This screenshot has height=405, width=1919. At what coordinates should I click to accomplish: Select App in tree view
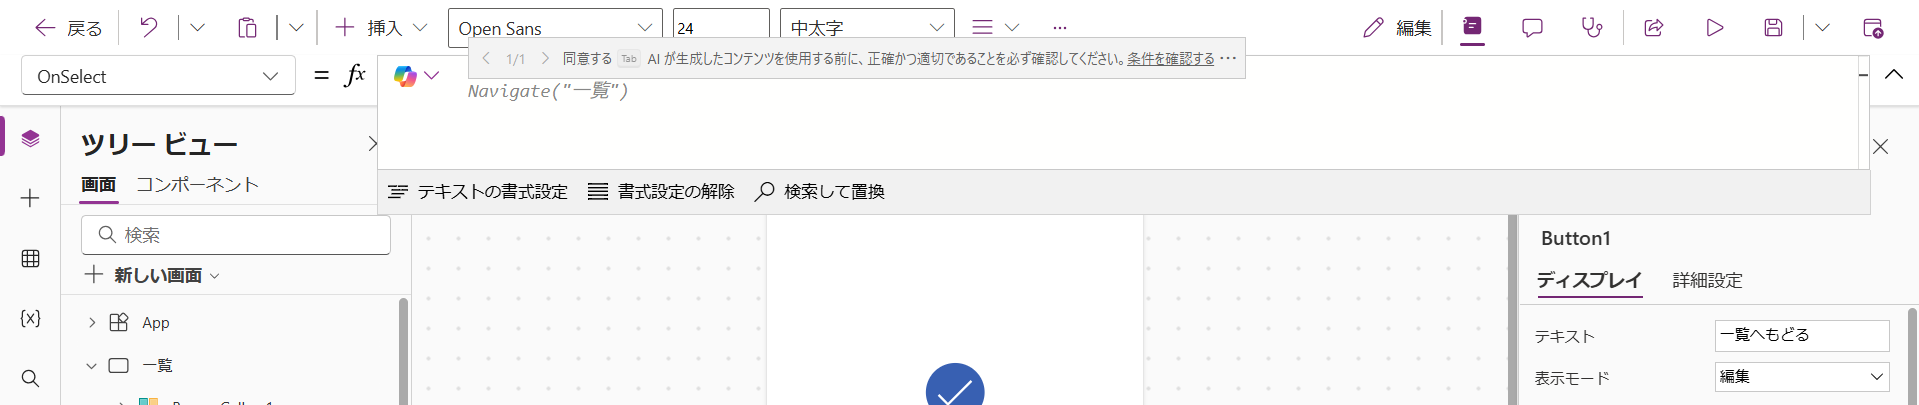pyautogui.click(x=155, y=323)
